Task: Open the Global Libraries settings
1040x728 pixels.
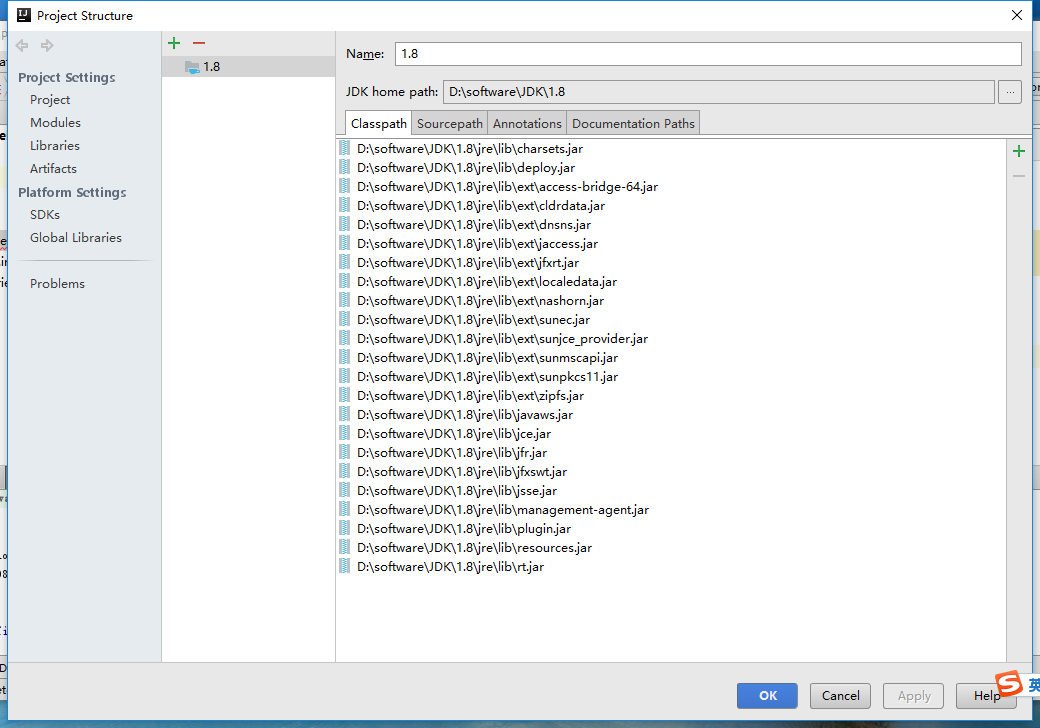Action: point(76,237)
